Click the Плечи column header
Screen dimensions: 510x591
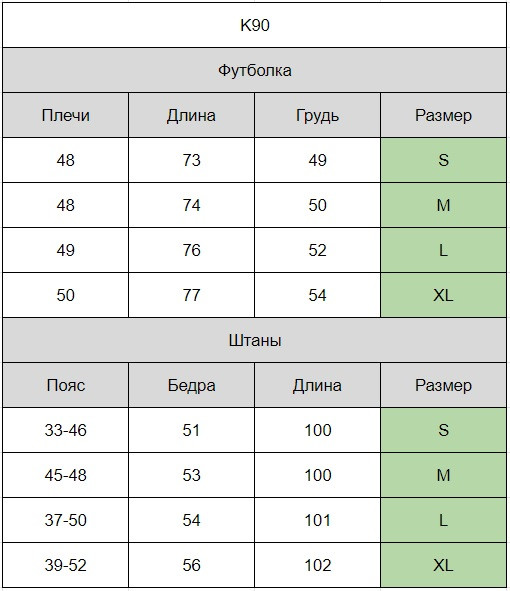(66, 115)
